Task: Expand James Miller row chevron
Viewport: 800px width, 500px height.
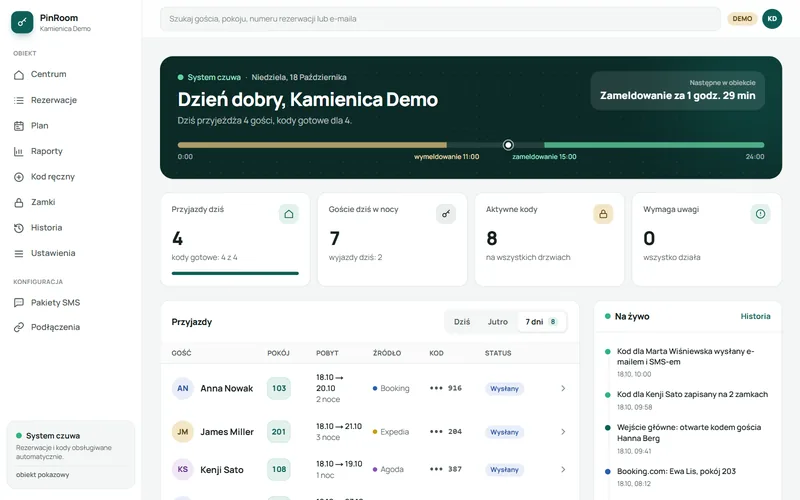Action: pos(563,432)
